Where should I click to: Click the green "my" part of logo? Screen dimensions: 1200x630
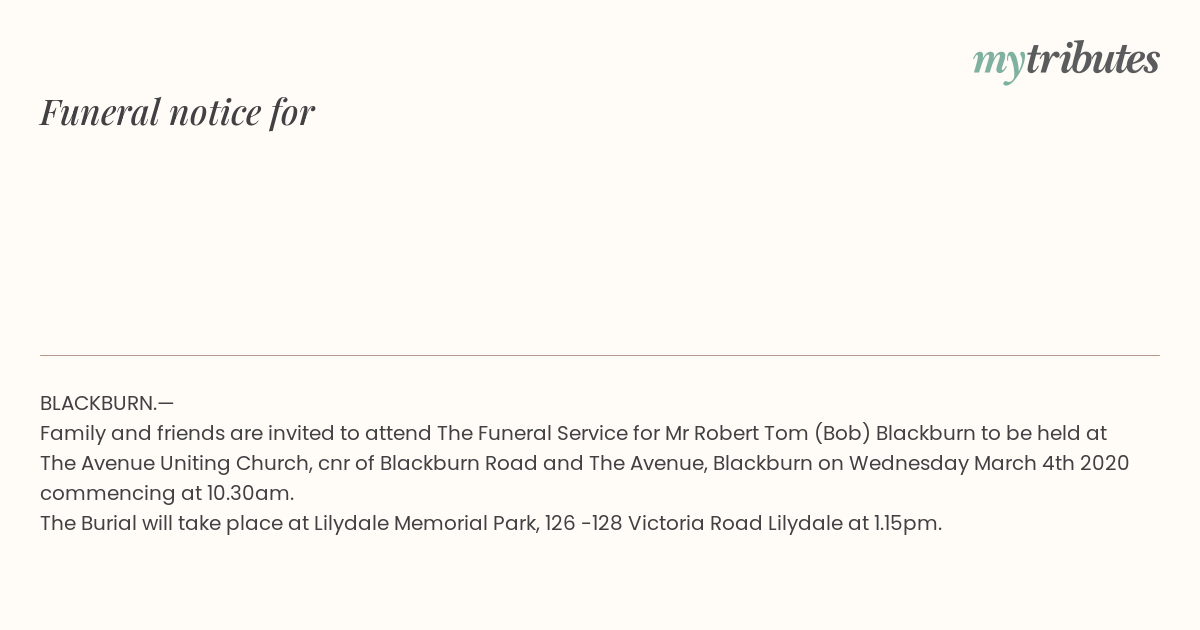point(998,64)
